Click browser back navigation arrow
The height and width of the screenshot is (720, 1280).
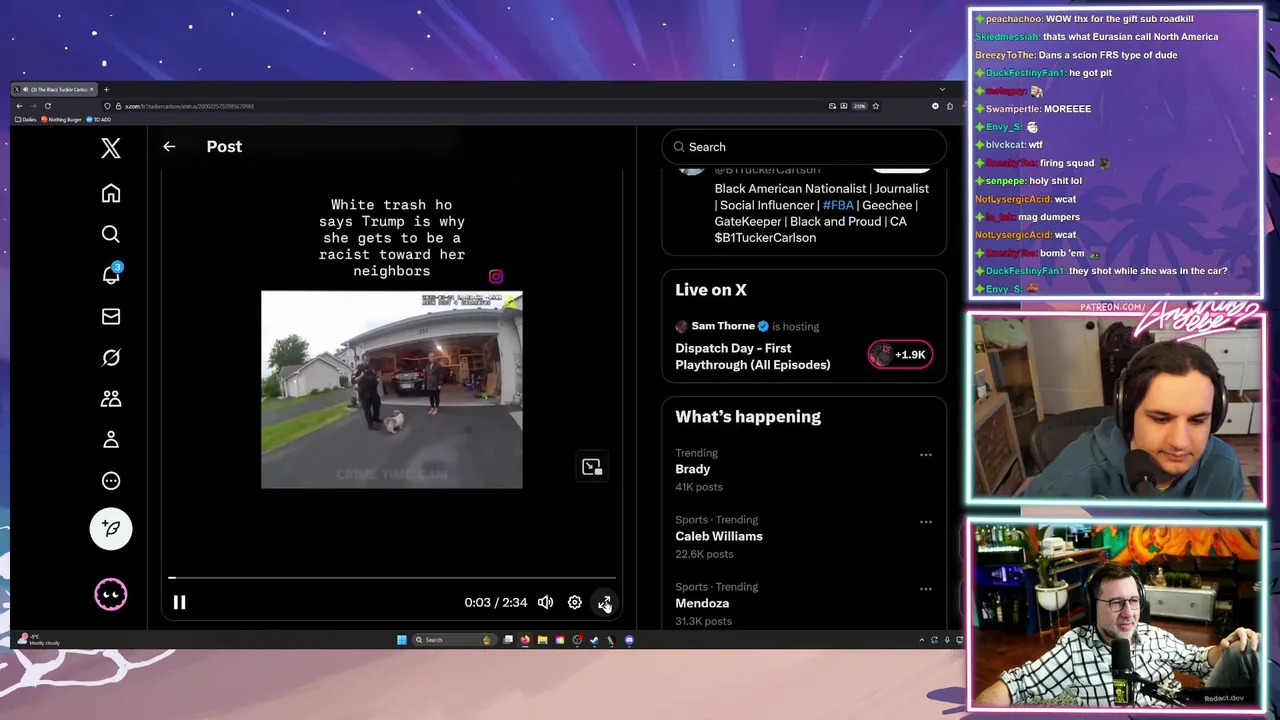(19, 106)
